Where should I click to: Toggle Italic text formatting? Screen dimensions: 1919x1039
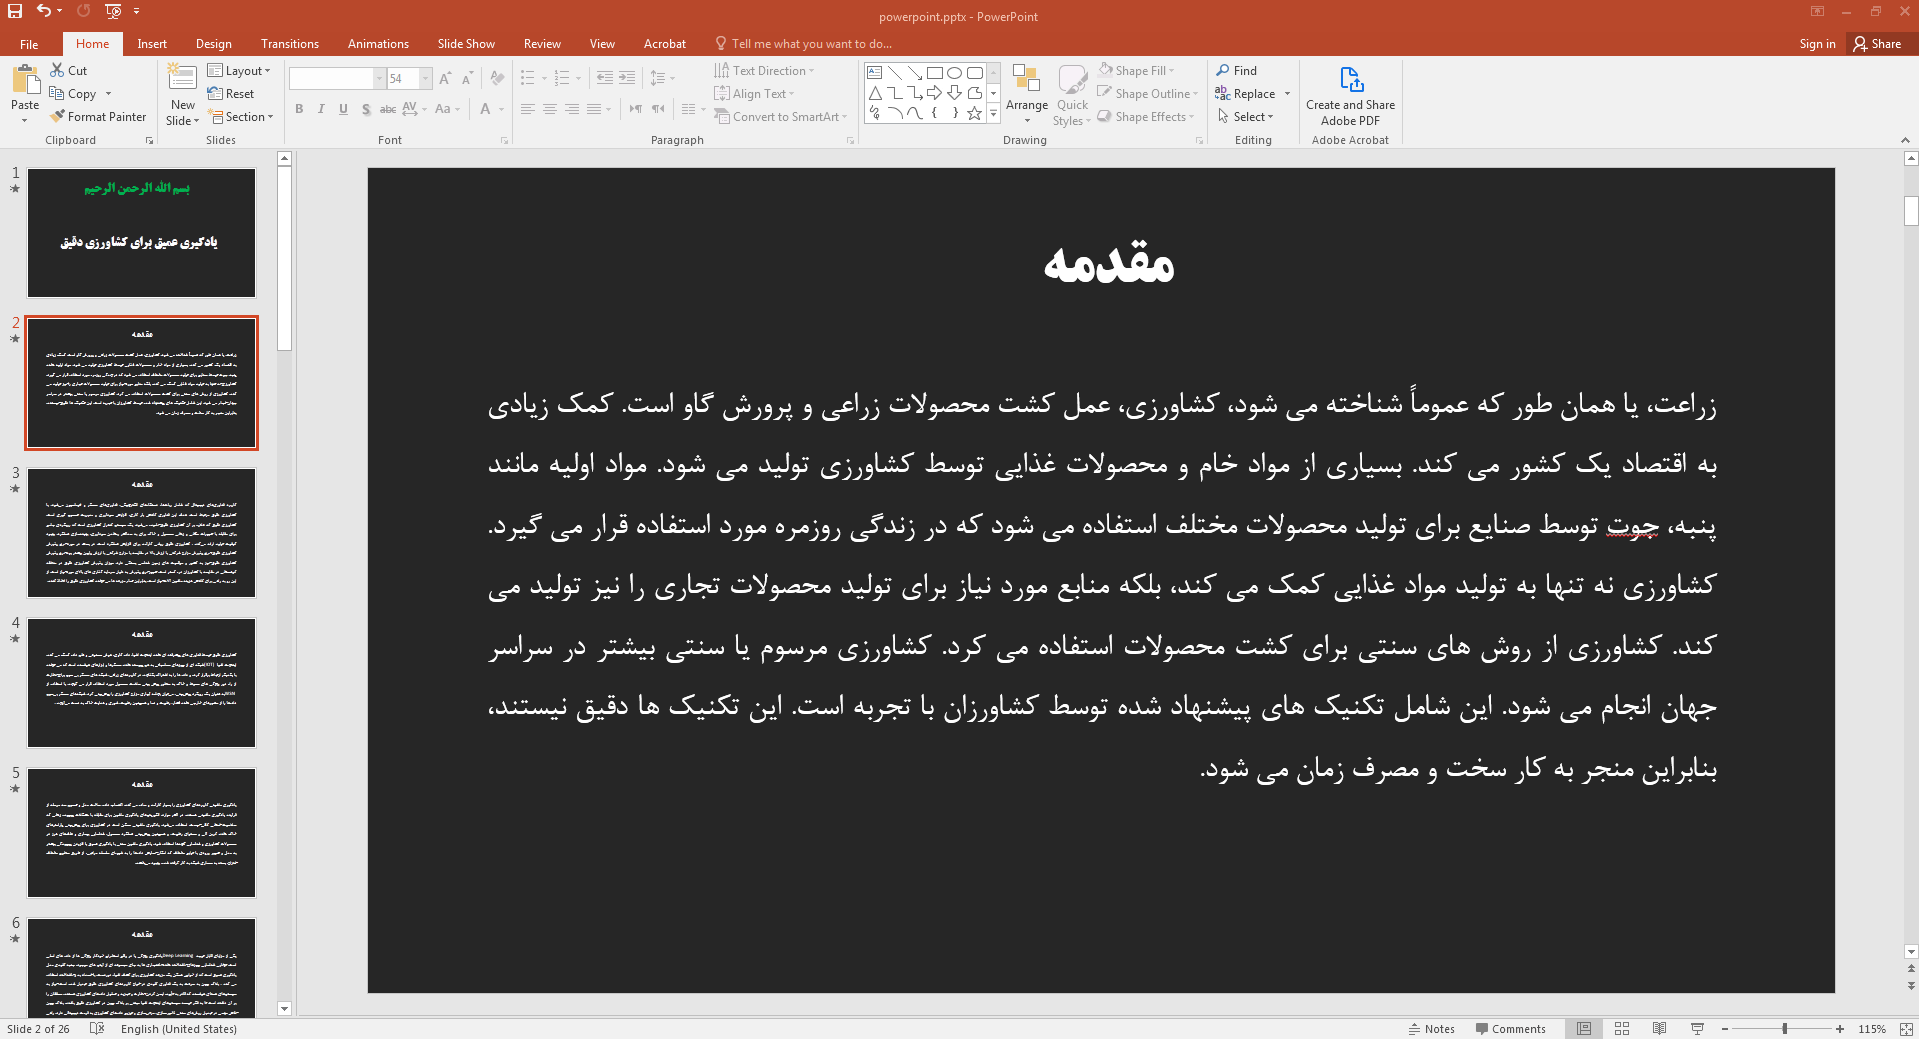pos(321,109)
